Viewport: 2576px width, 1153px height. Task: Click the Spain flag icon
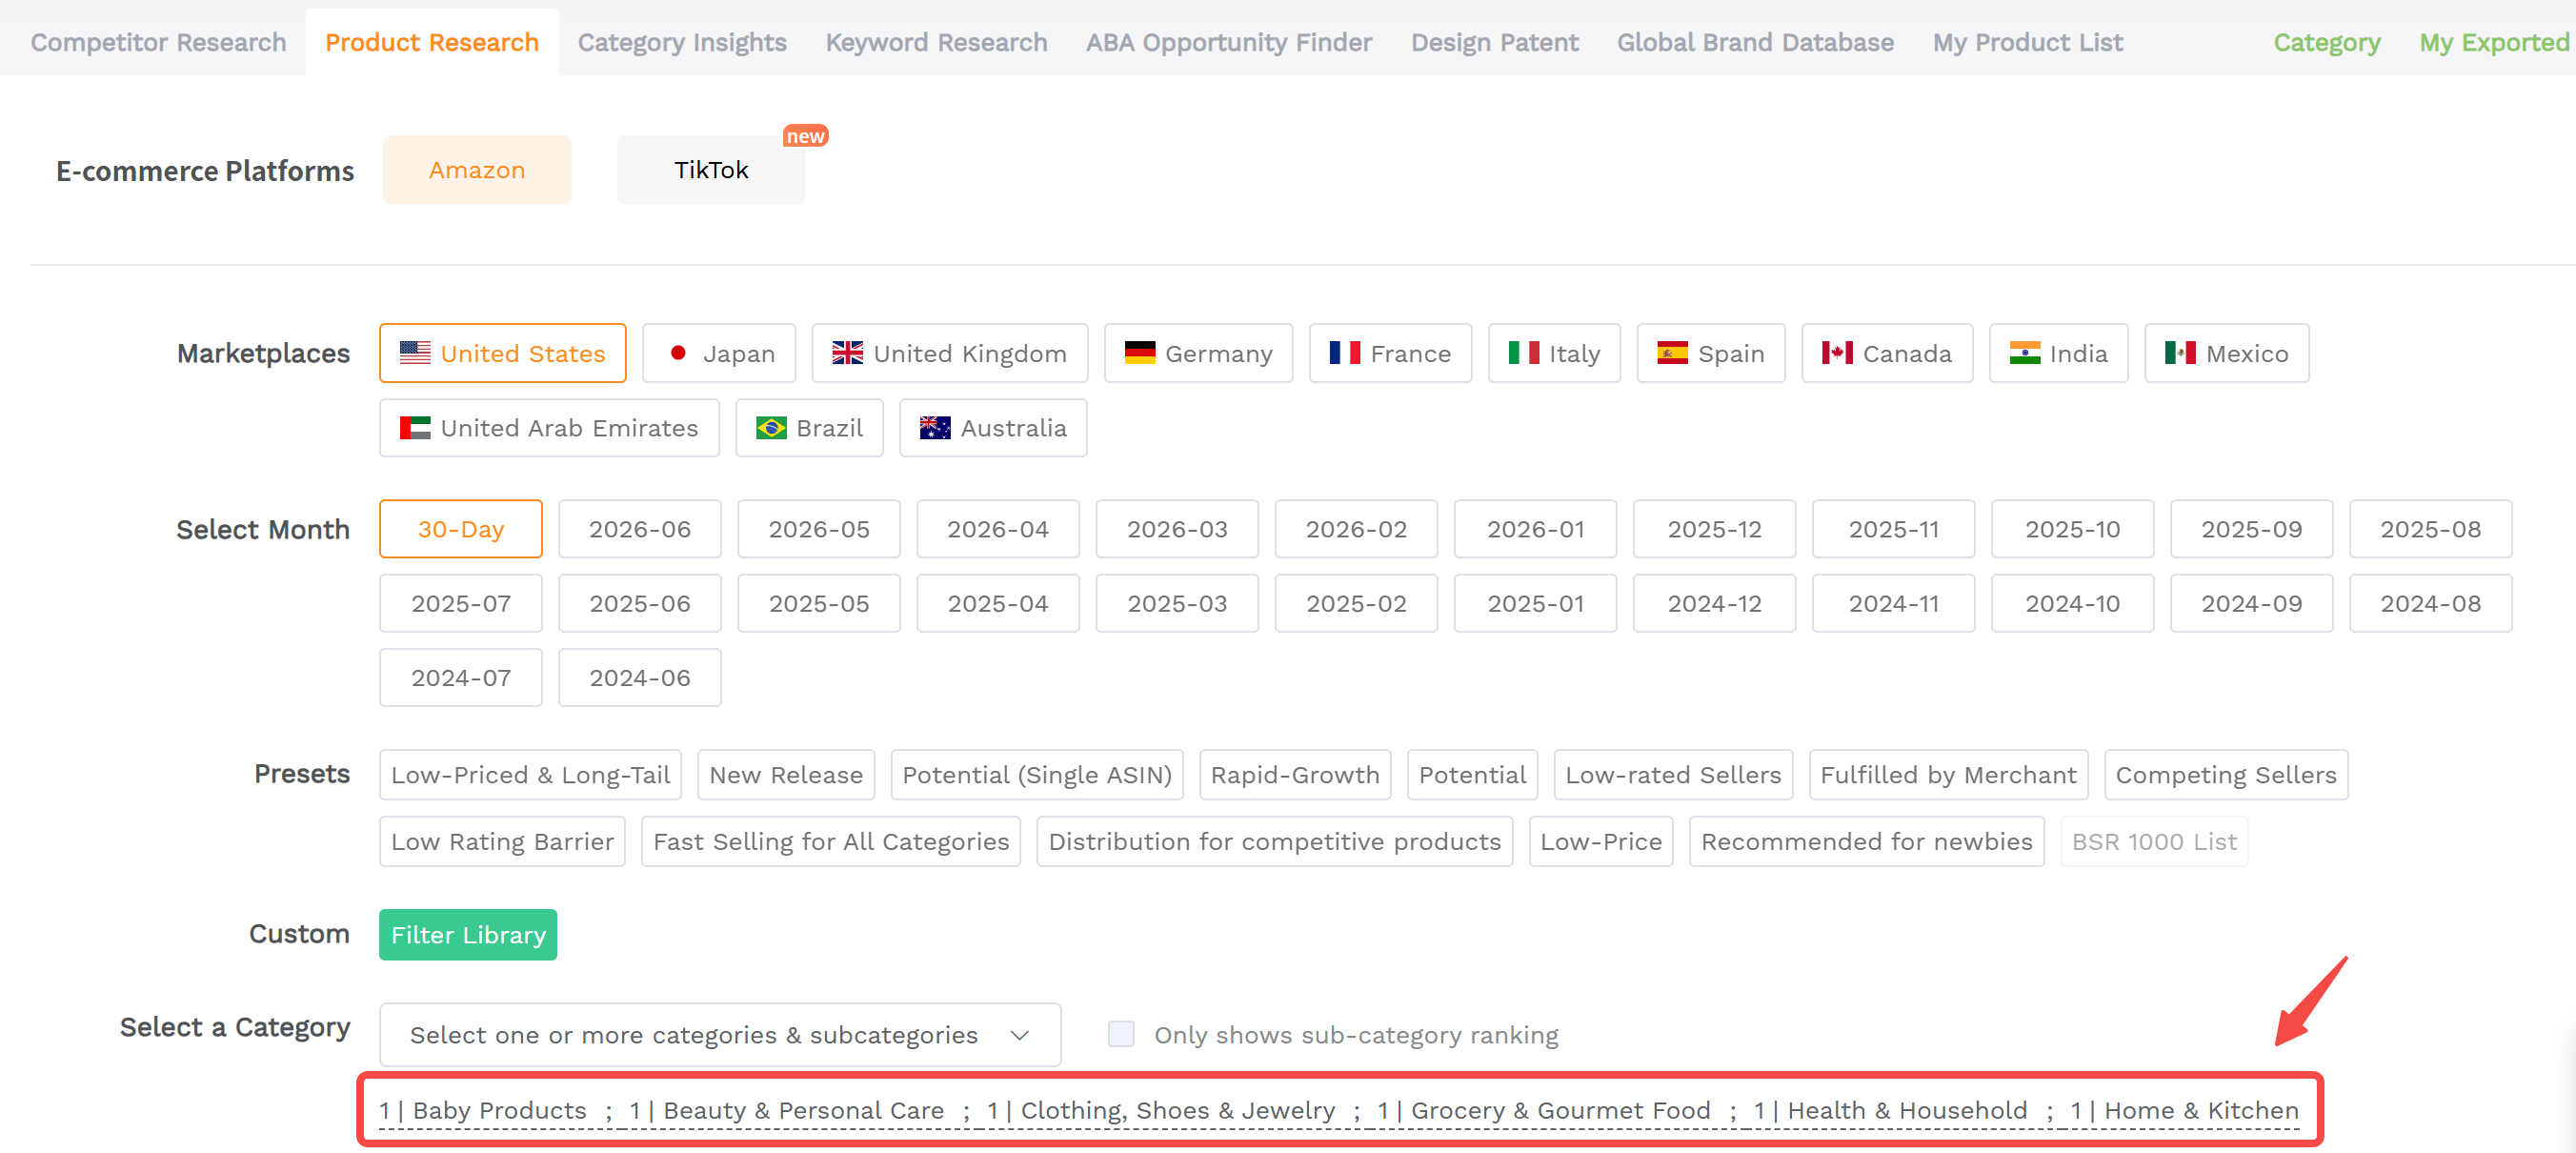coord(1673,353)
